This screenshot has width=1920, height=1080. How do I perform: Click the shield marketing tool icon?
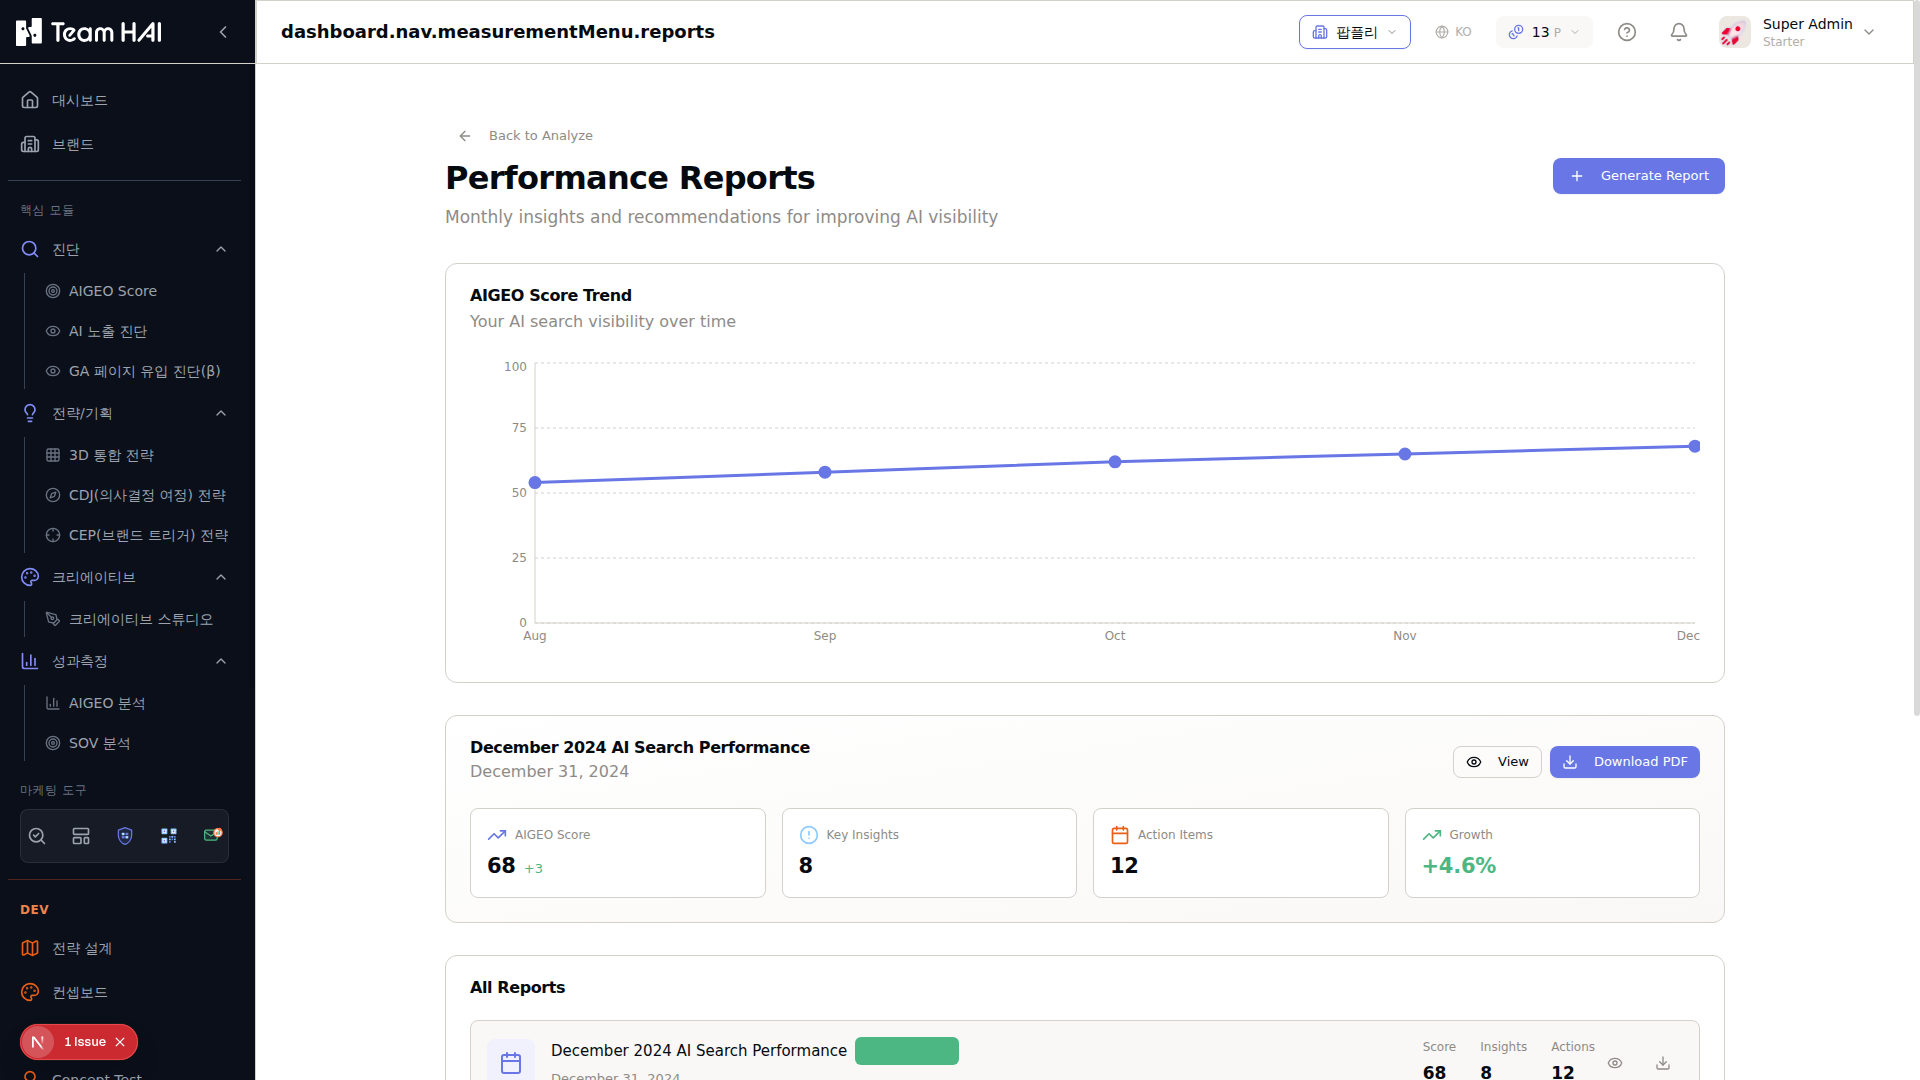tap(125, 836)
